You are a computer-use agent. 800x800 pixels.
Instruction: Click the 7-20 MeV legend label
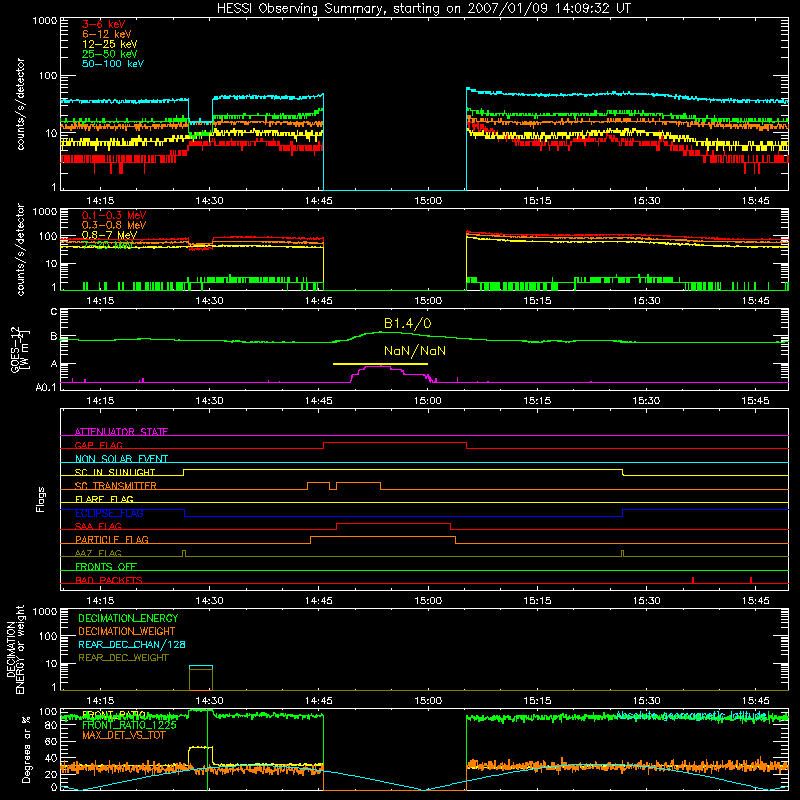click(107, 245)
